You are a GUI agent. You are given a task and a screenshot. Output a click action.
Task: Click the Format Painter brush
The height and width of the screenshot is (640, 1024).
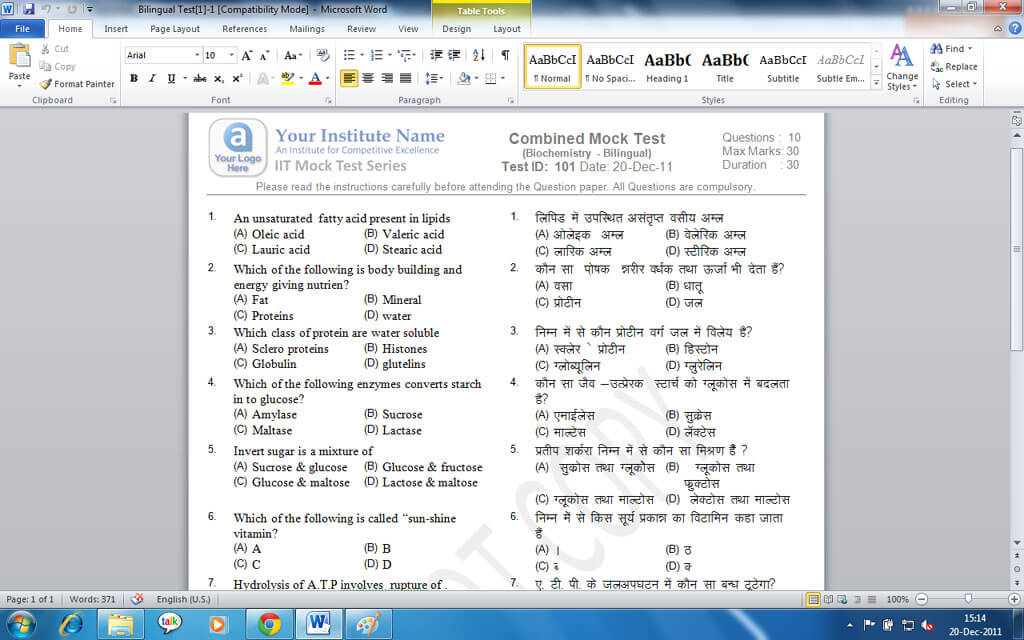pos(45,84)
